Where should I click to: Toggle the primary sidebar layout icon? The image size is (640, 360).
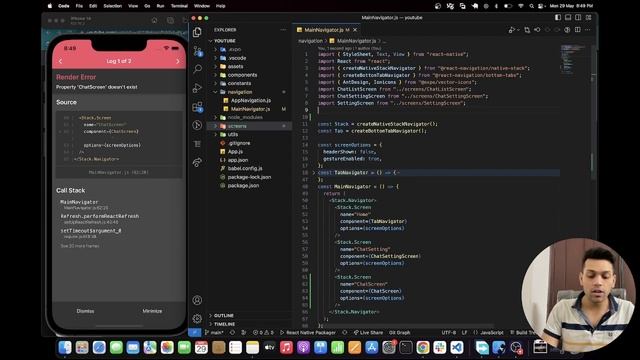tap(558, 18)
